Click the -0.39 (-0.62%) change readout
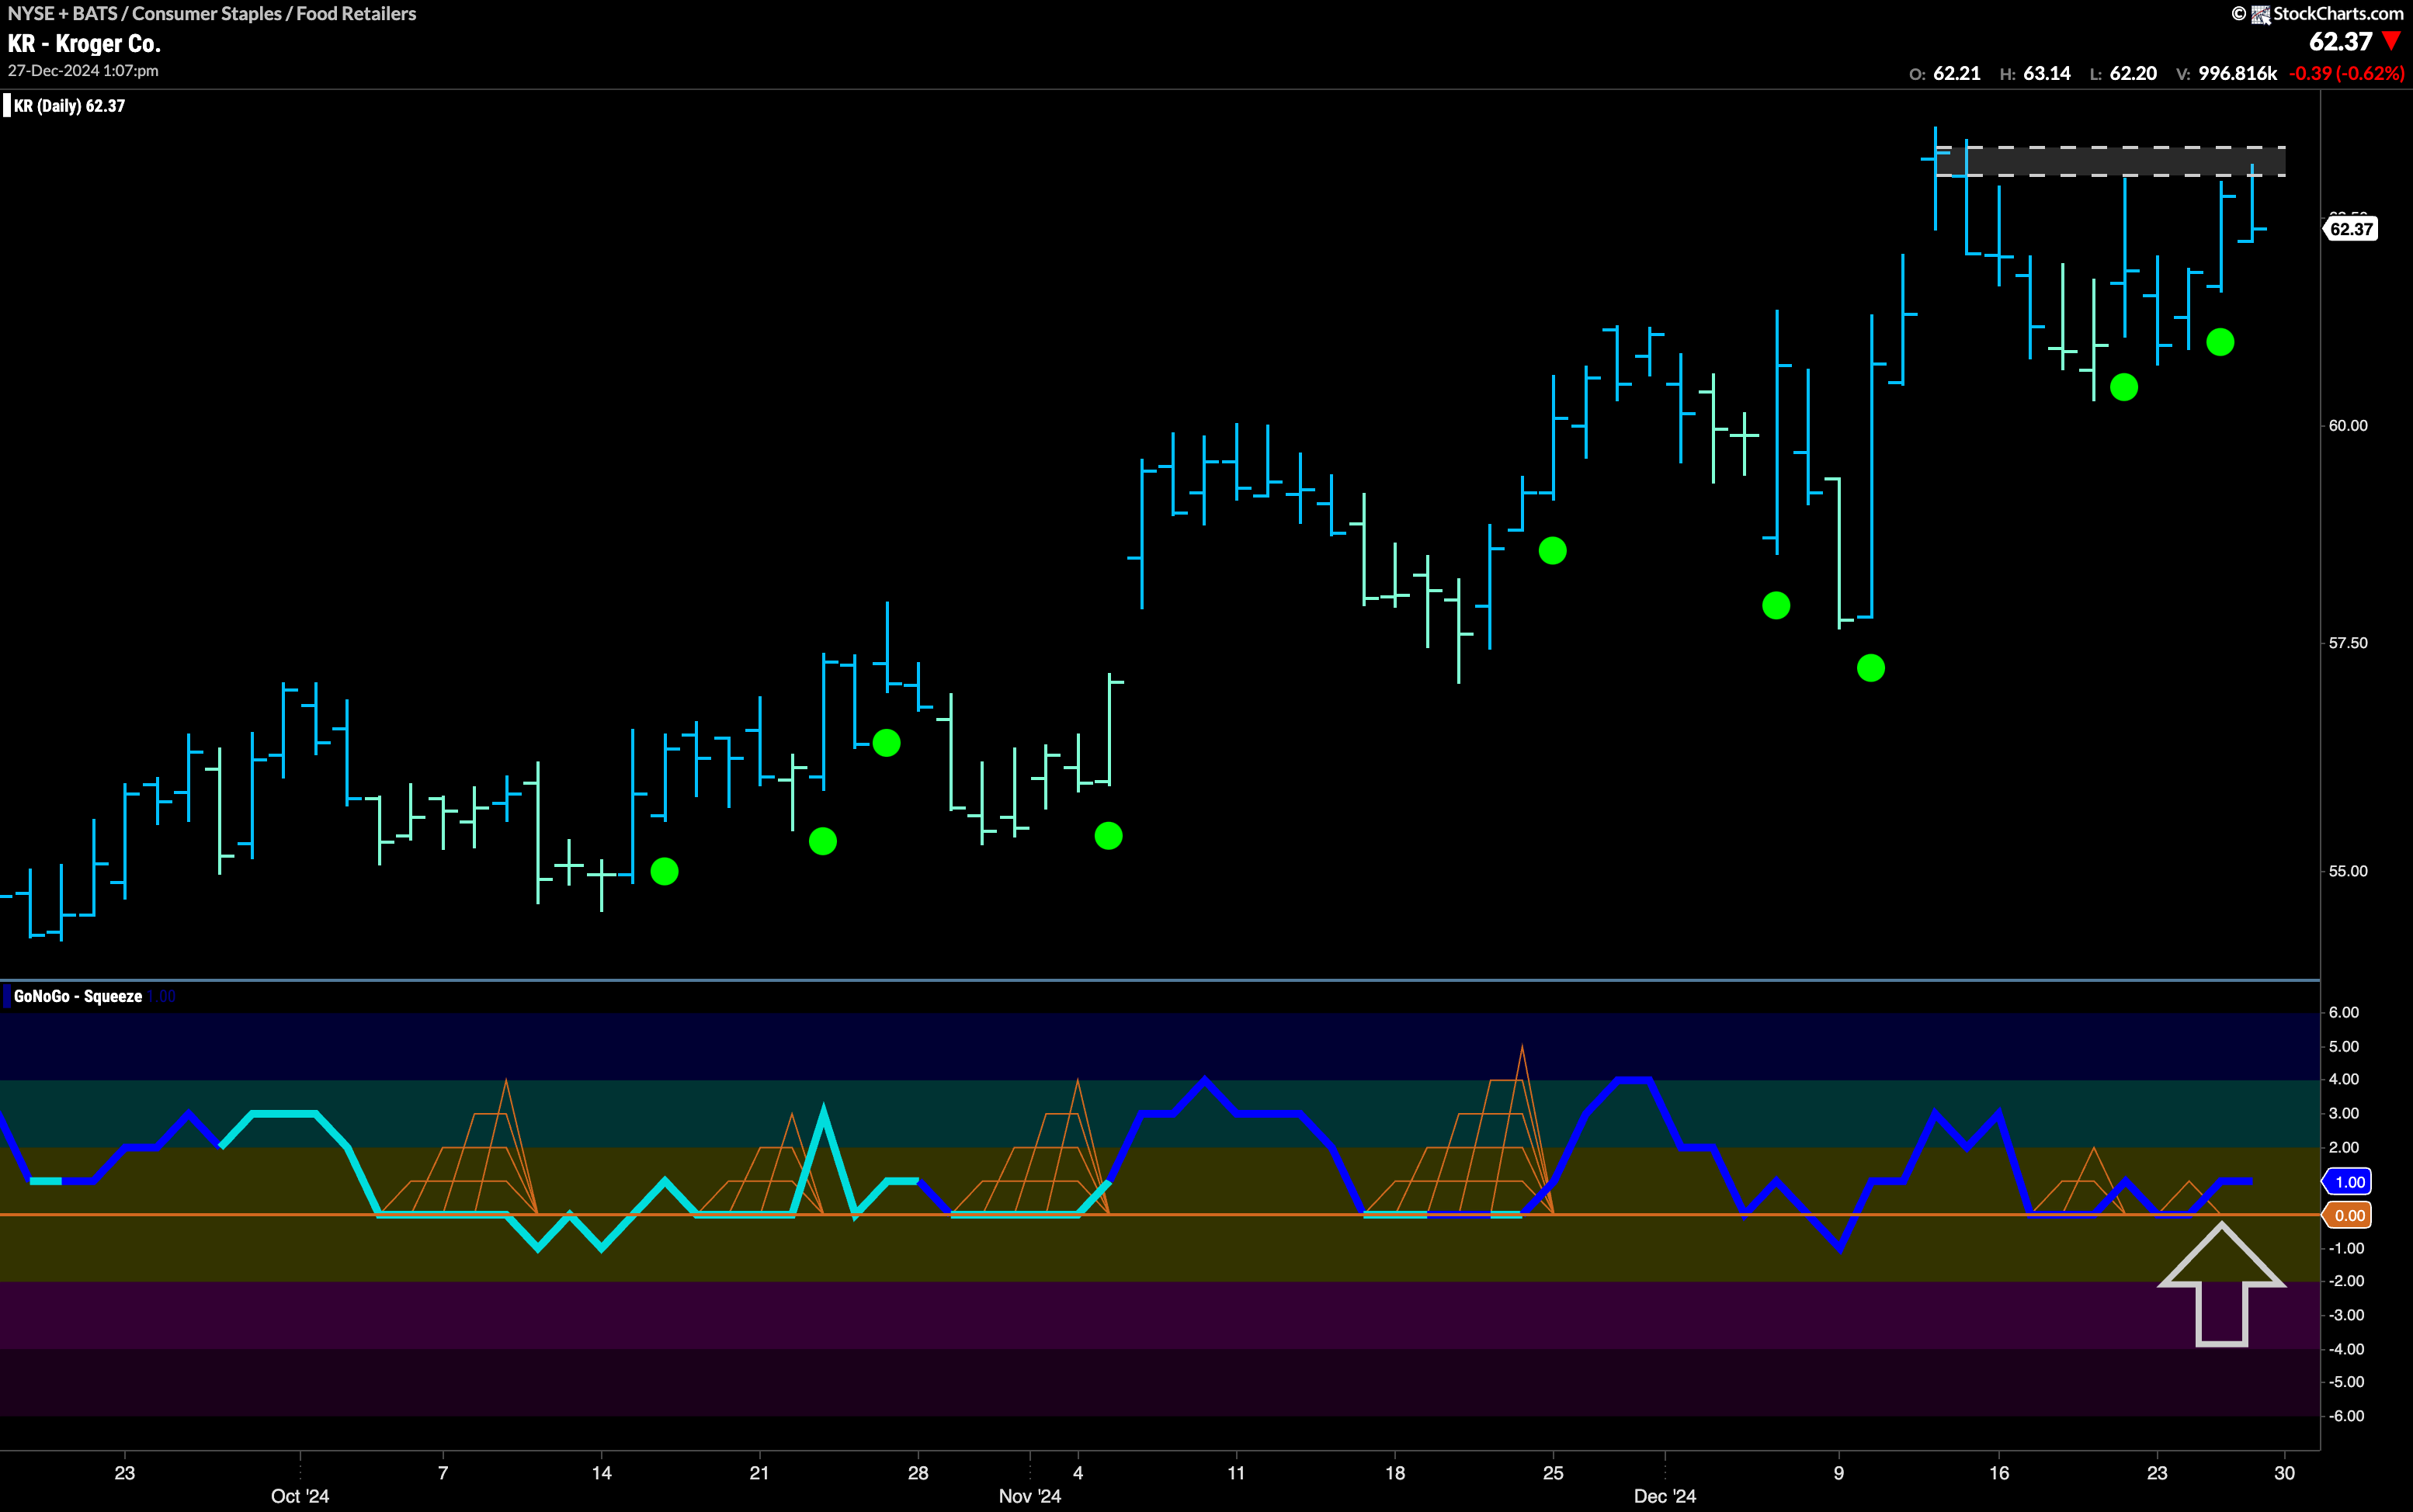 pyautogui.click(x=2346, y=74)
